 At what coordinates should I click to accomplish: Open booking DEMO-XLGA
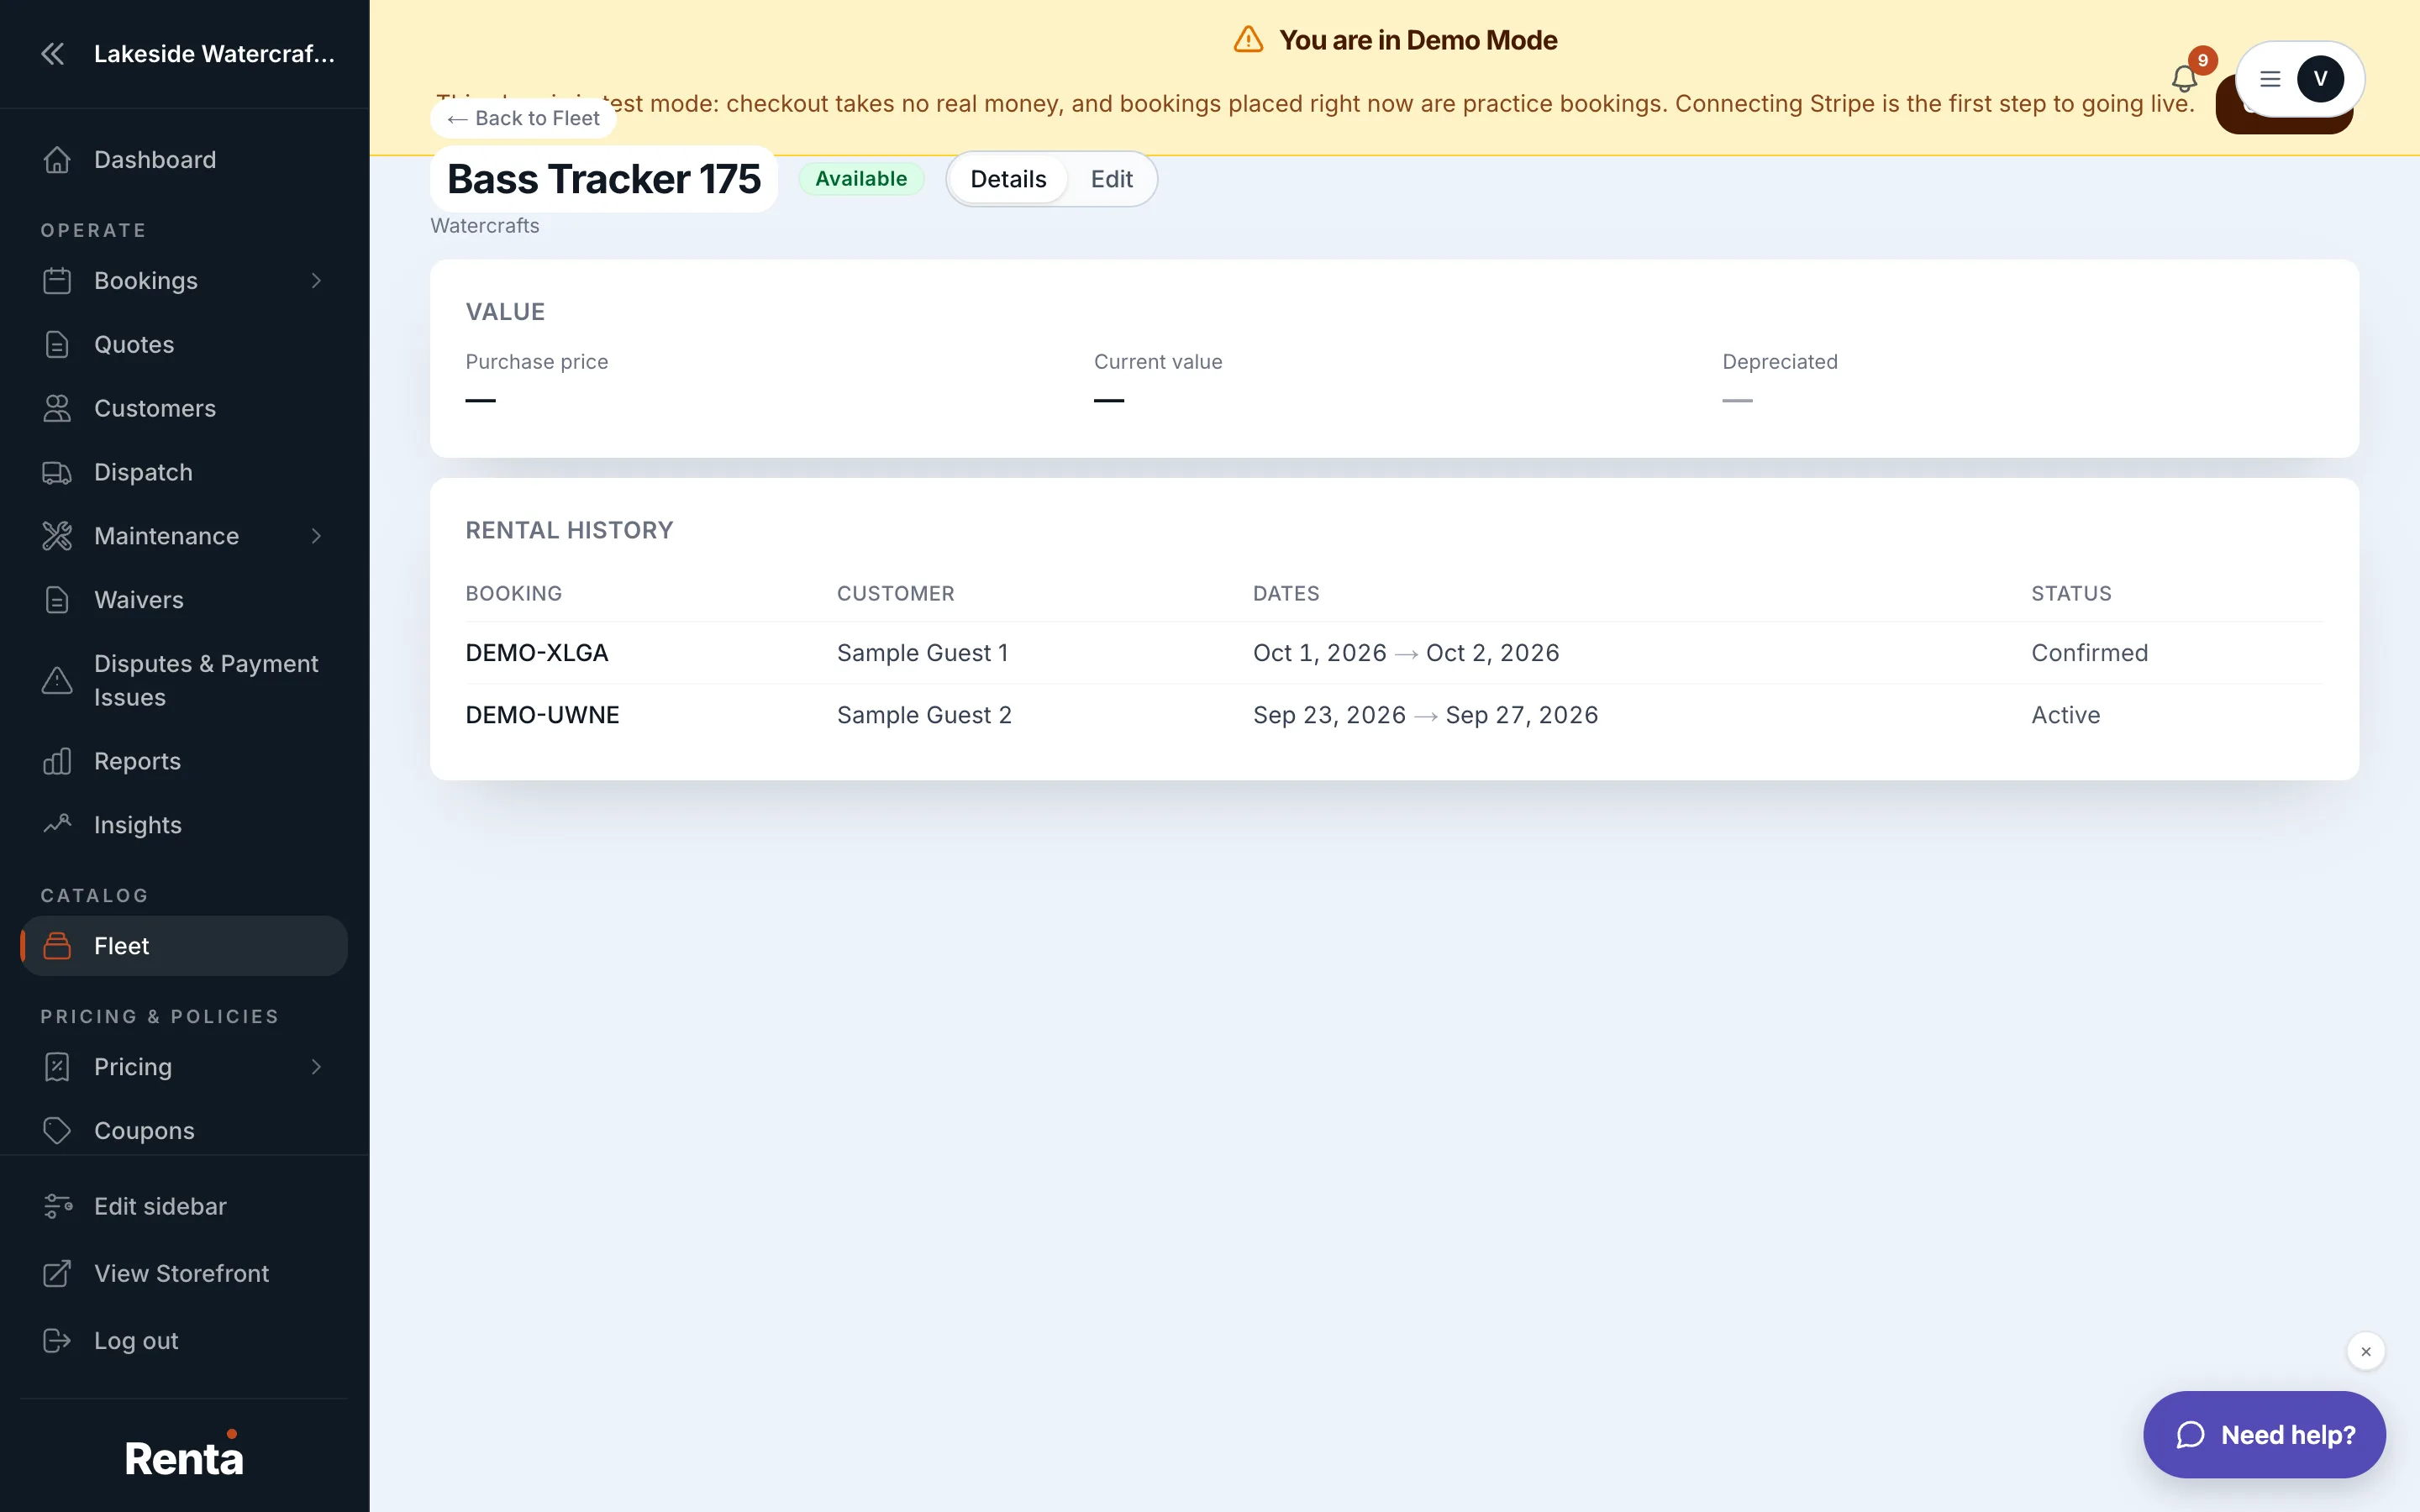(537, 653)
